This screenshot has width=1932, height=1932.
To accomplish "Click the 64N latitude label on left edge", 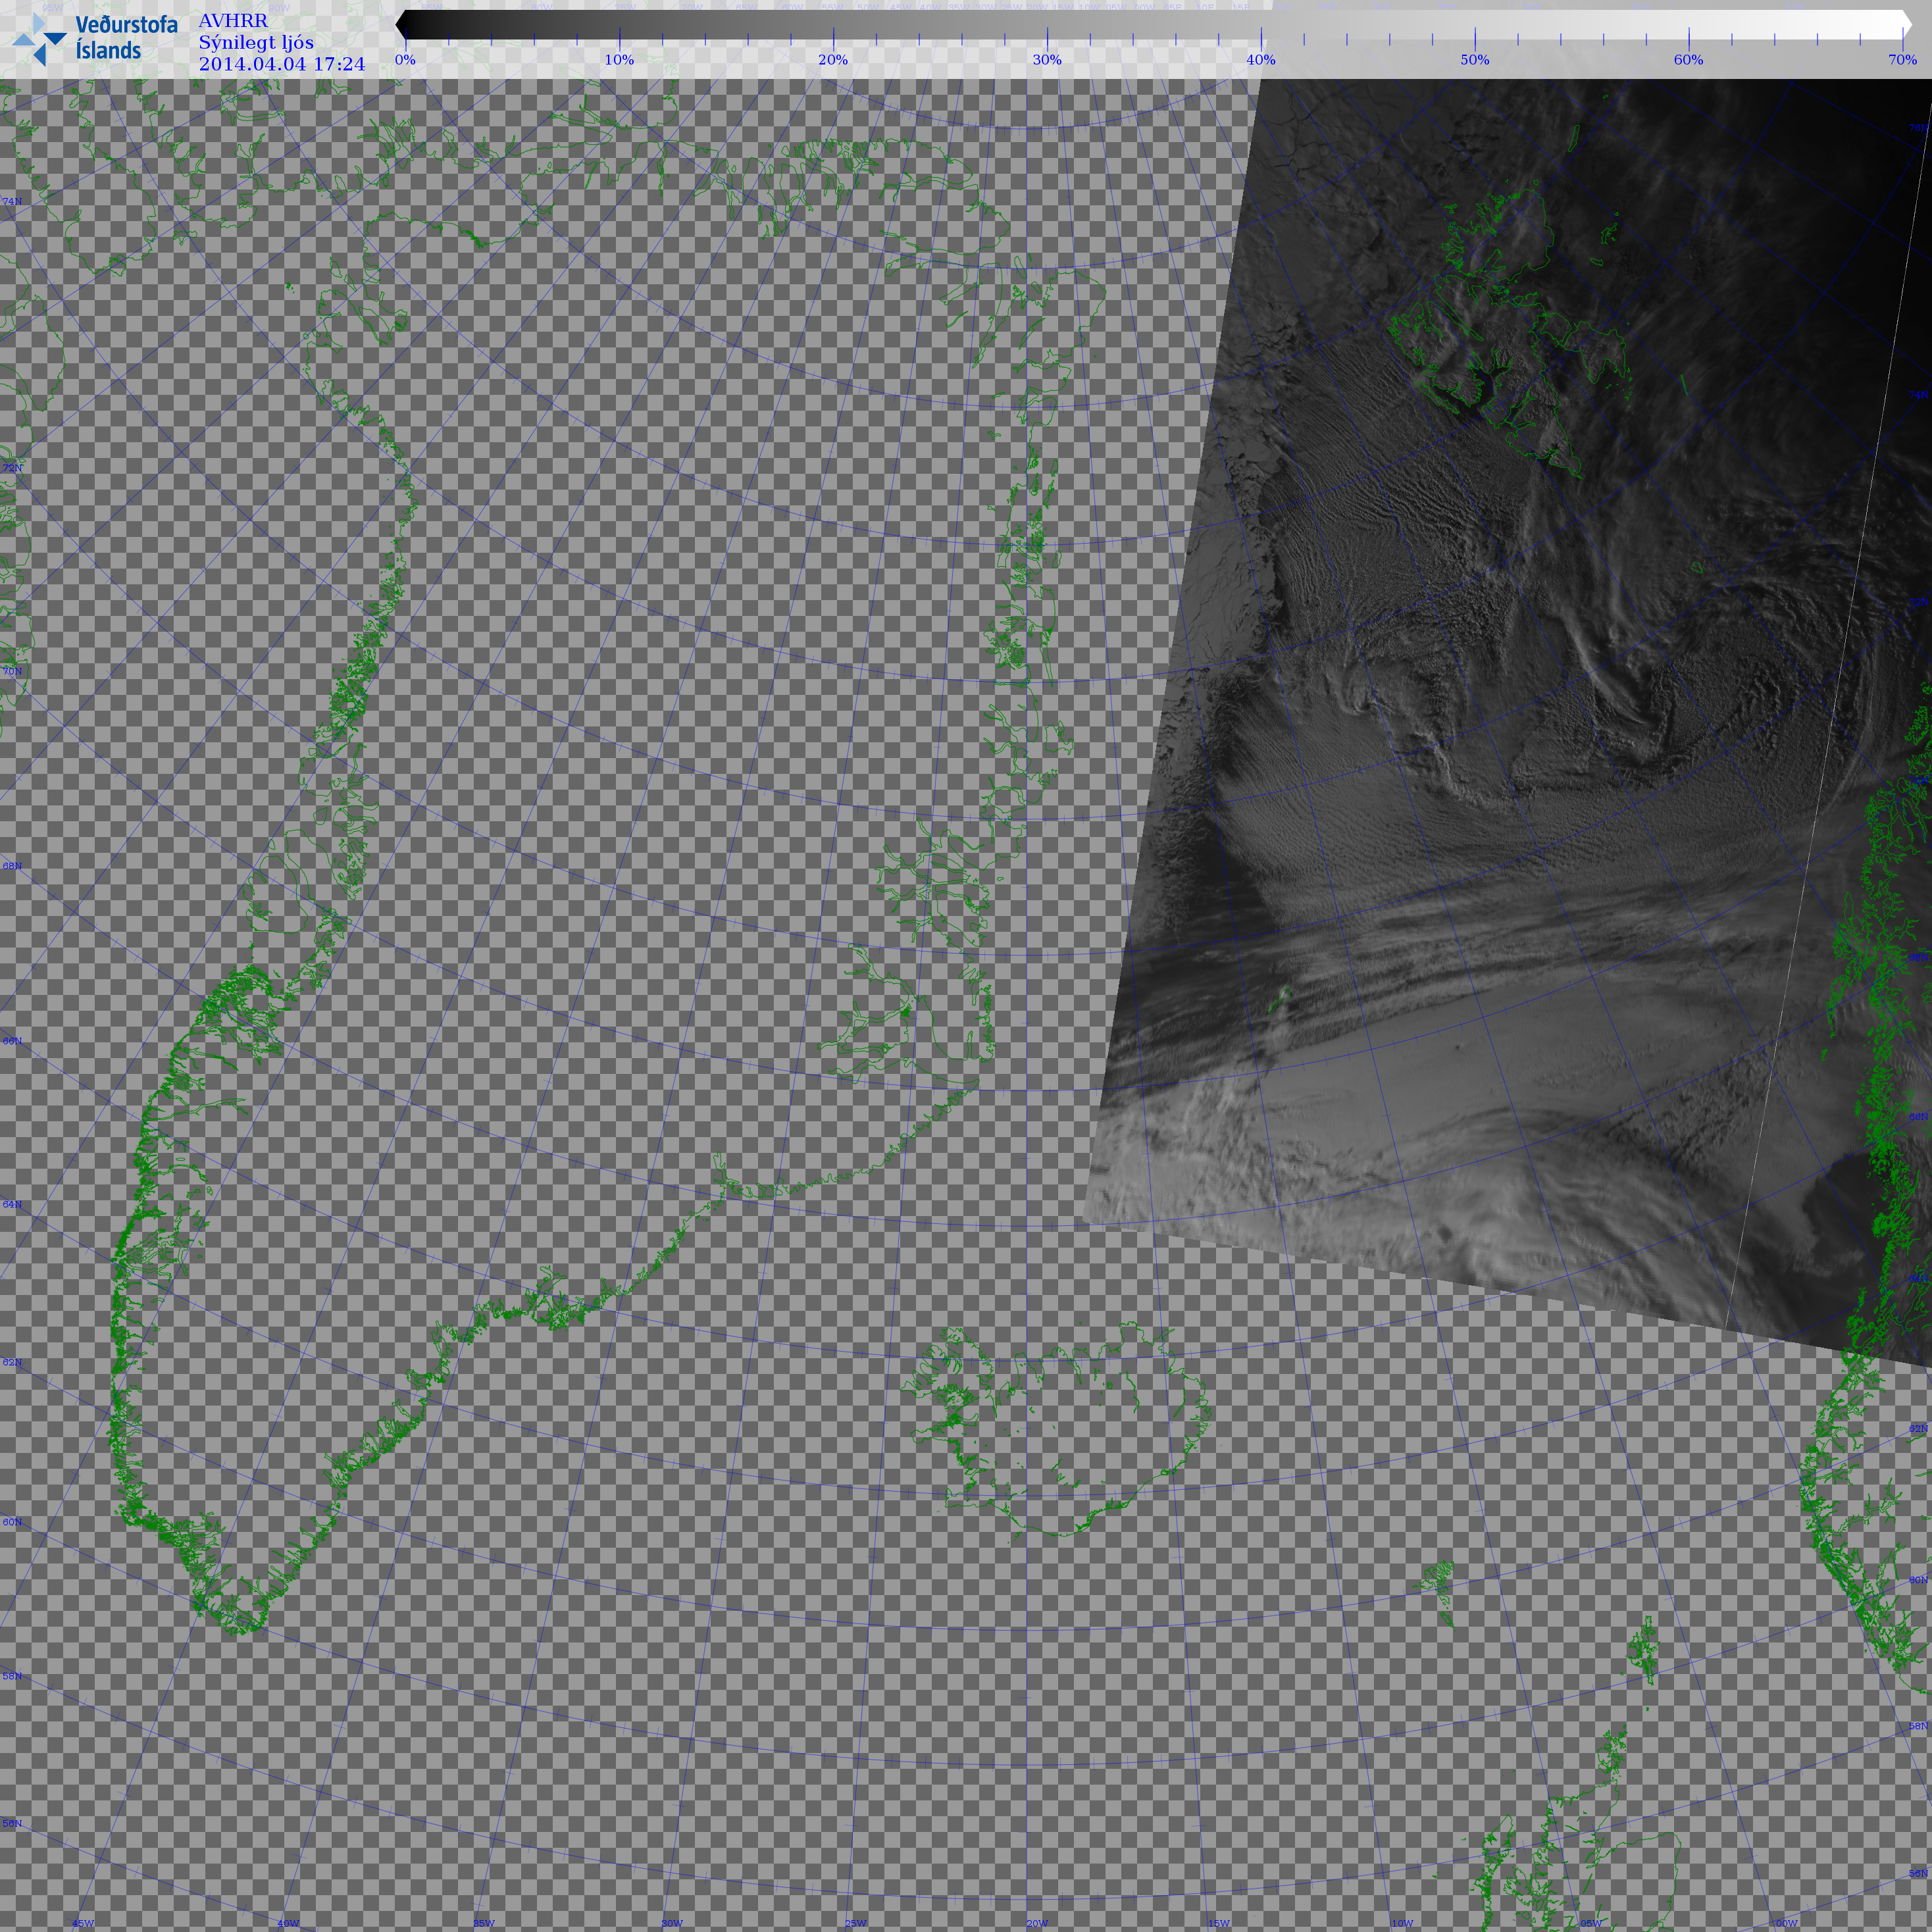I will click(12, 1205).
